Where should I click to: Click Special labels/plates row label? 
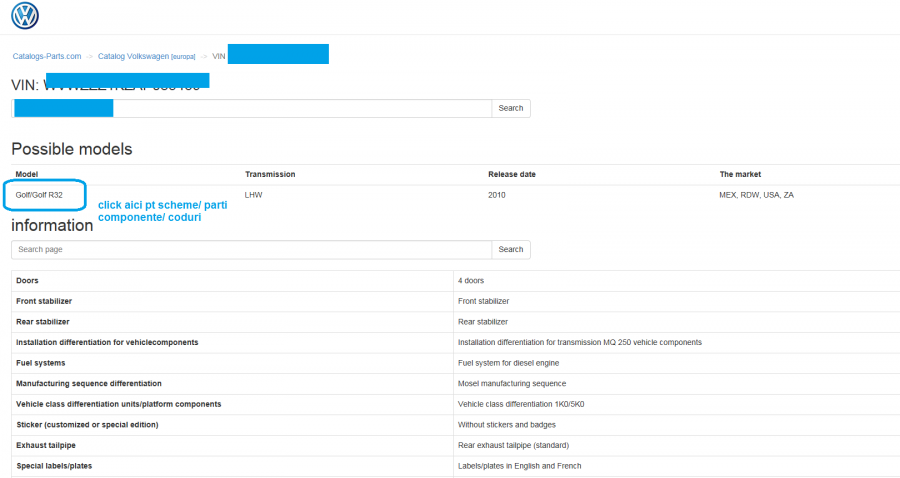pos(54,466)
